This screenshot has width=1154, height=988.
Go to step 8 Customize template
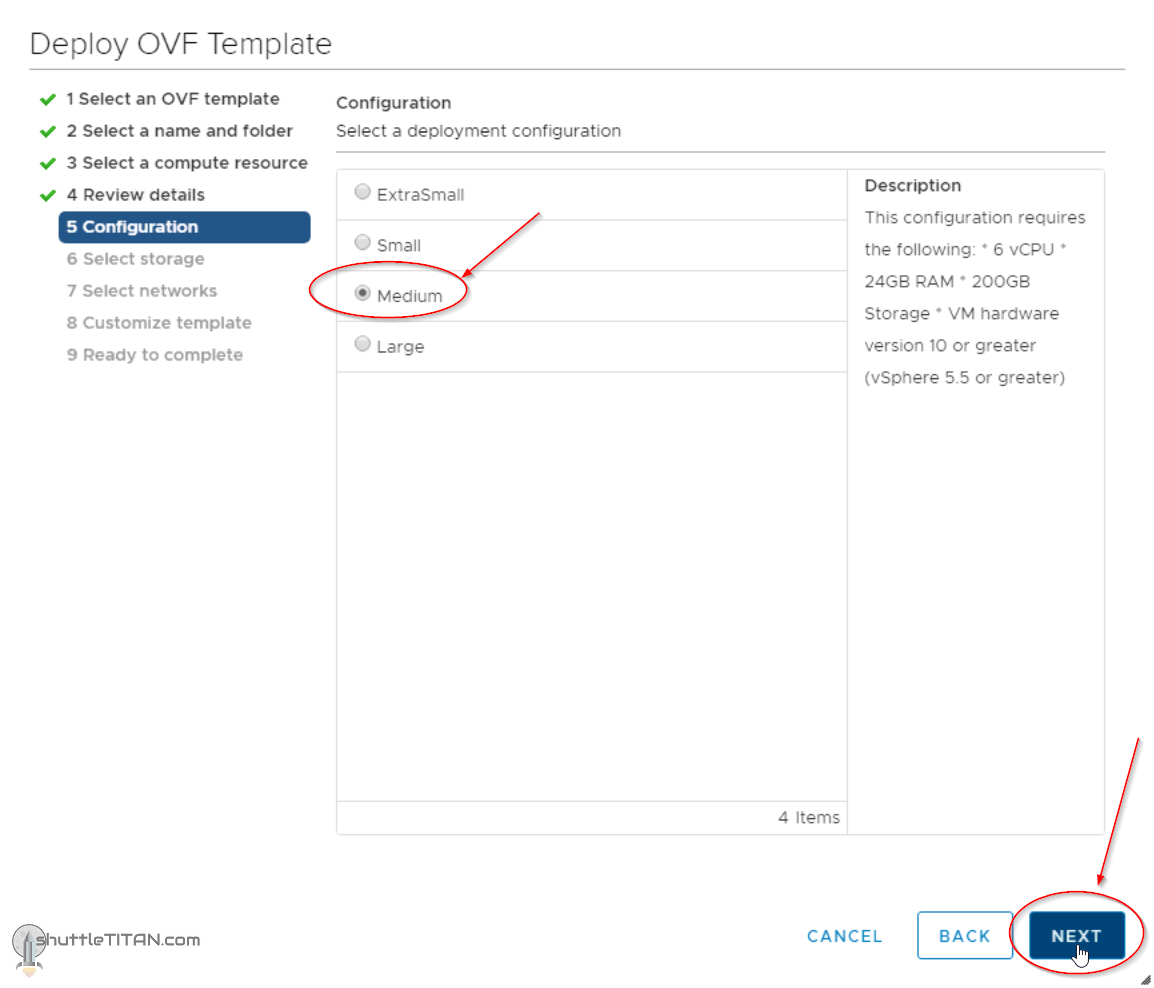click(159, 323)
